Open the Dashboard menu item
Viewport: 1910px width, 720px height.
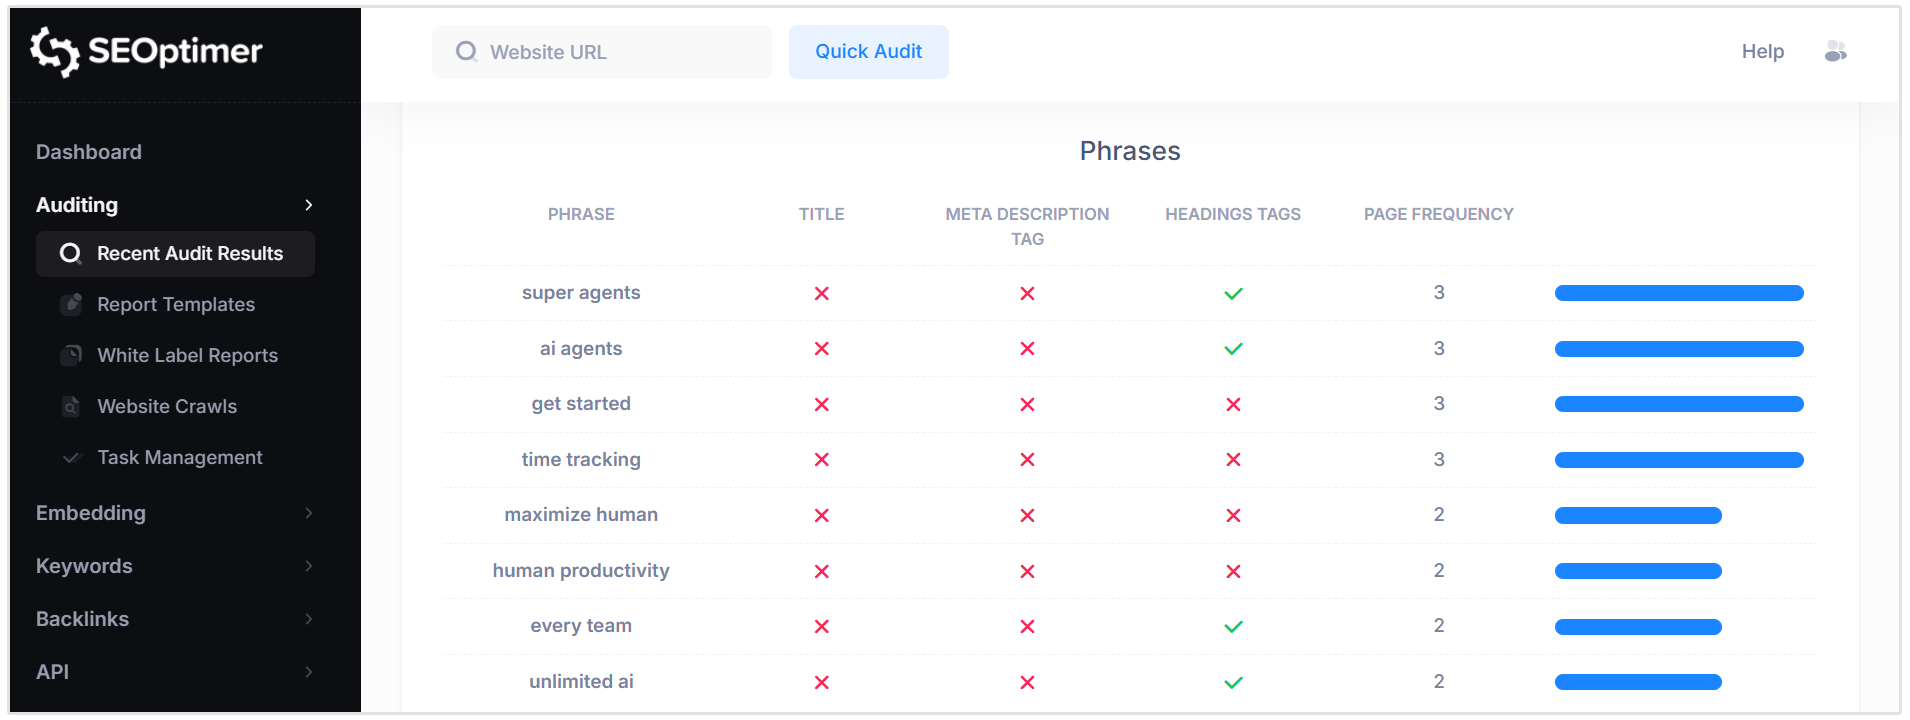pos(88,151)
